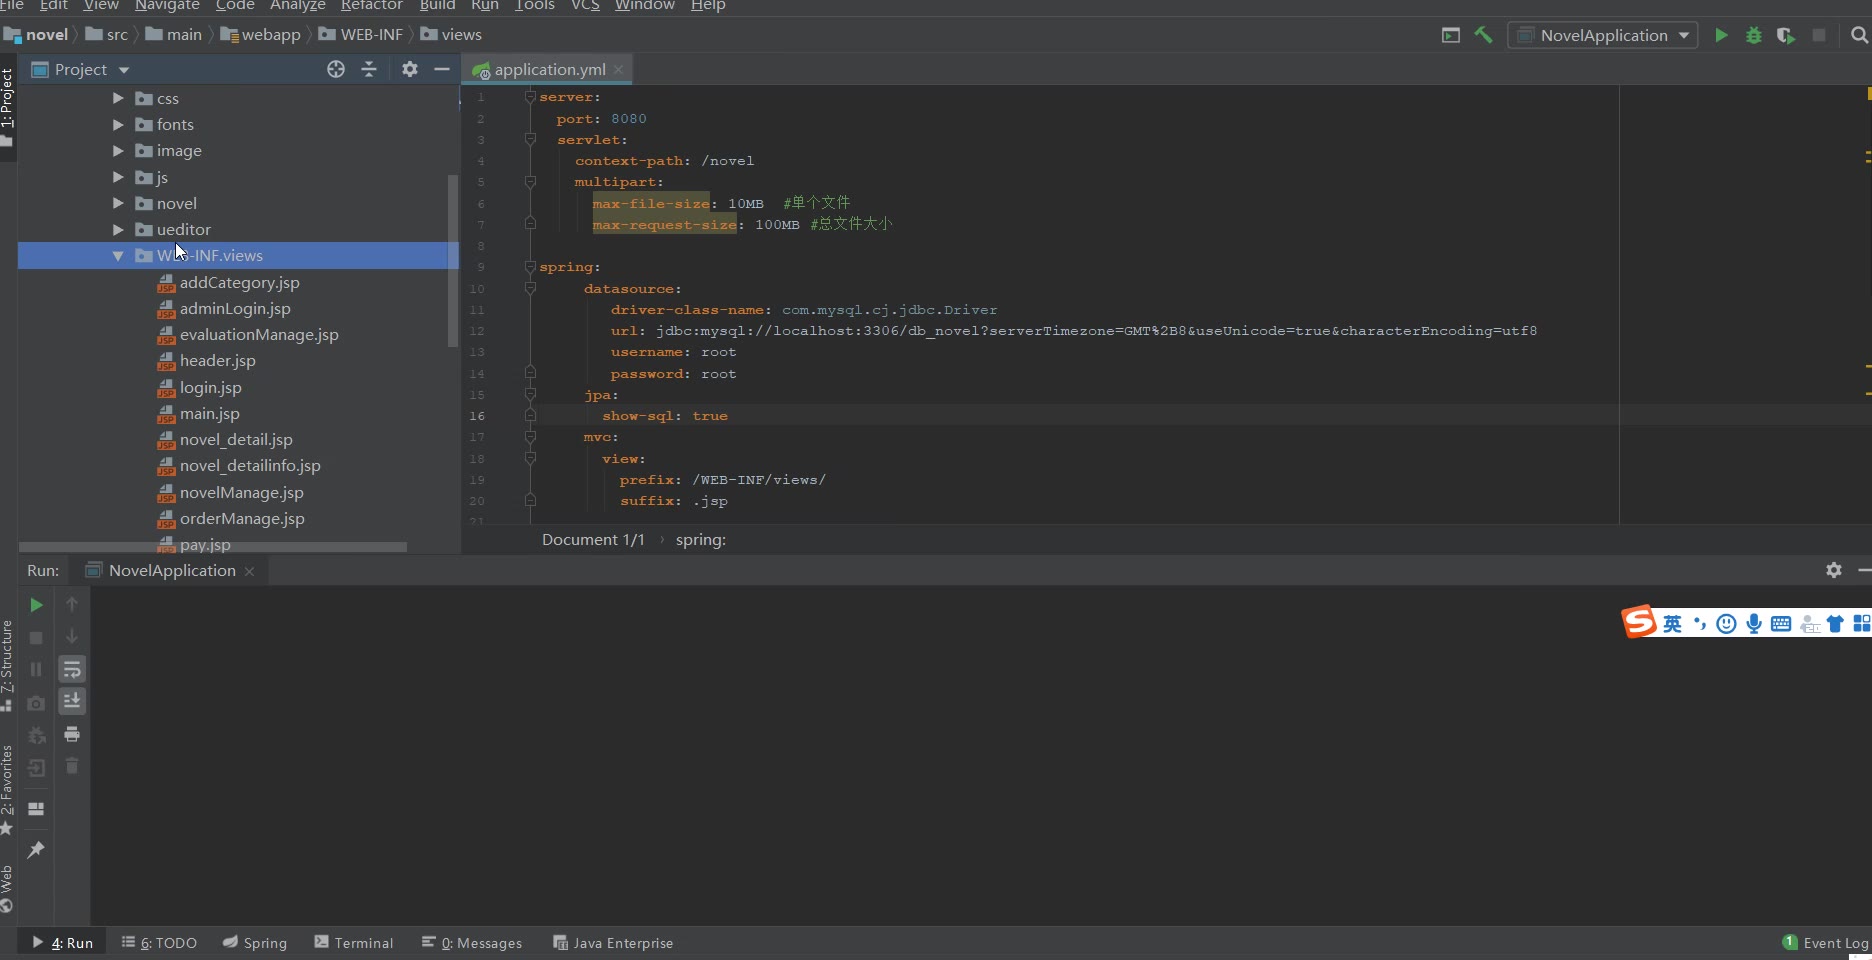Click the print icon in Run panel
The image size is (1872, 960).
(x=72, y=734)
